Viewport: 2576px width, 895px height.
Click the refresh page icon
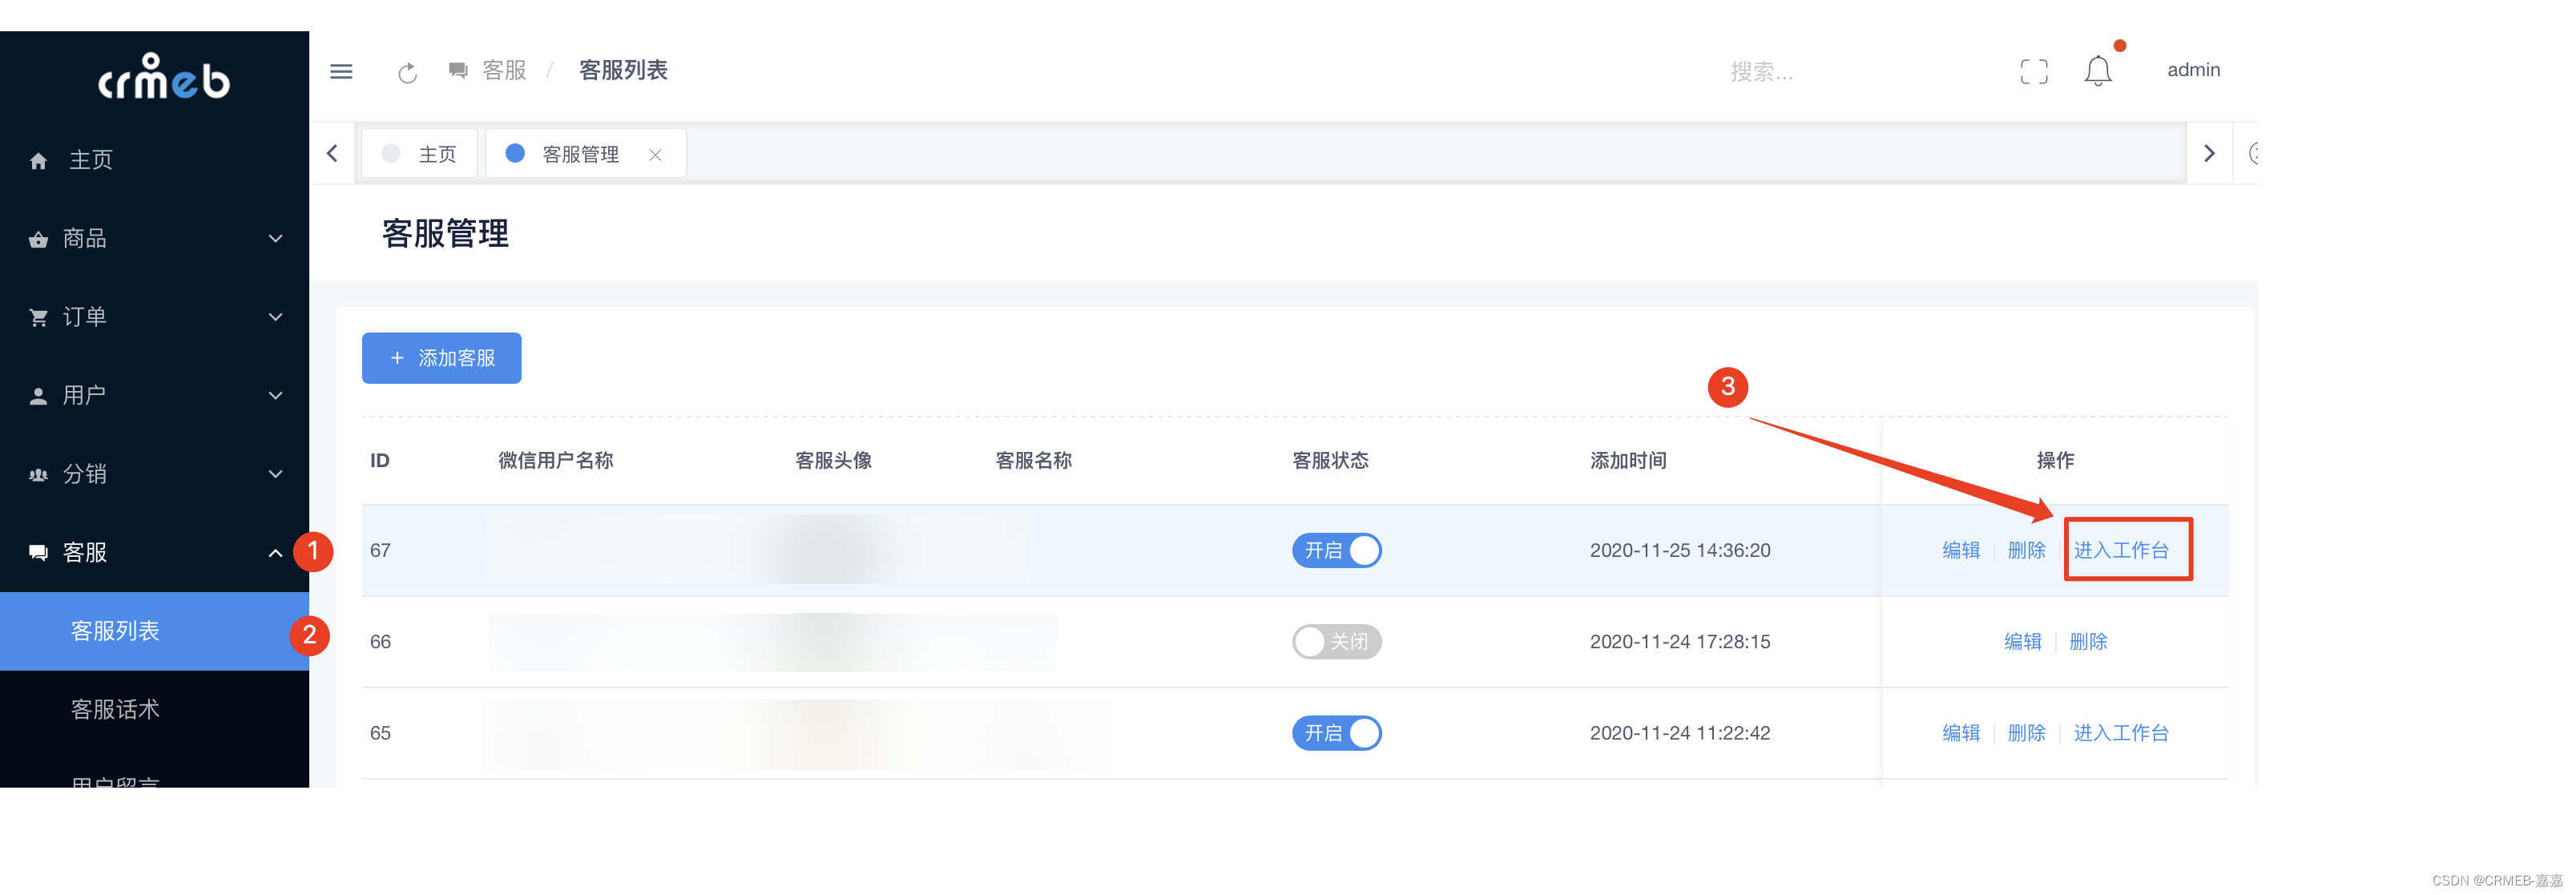click(407, 73)
